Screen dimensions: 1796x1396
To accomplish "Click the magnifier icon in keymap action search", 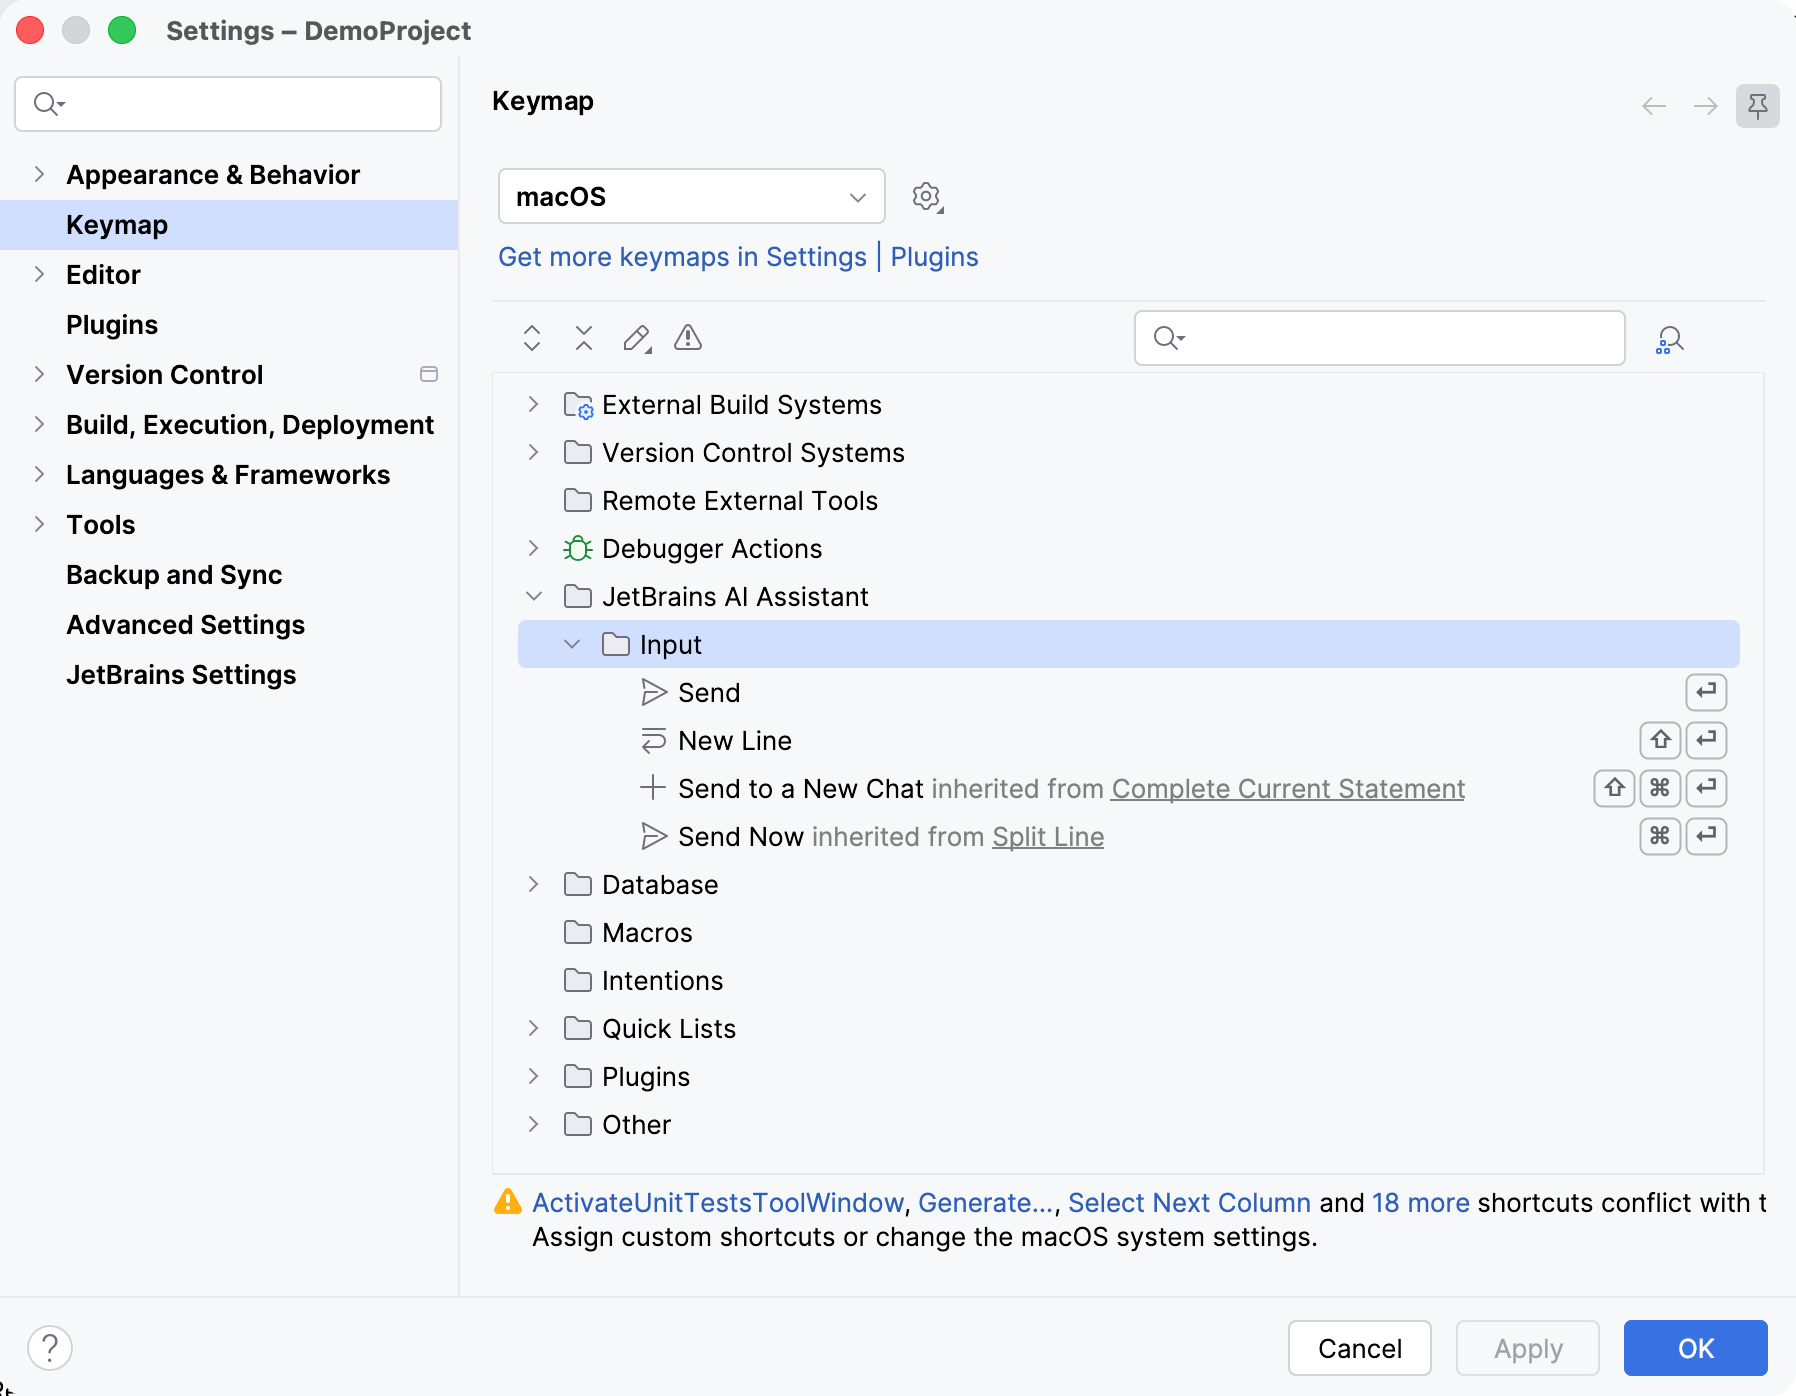I will 1168,338.
